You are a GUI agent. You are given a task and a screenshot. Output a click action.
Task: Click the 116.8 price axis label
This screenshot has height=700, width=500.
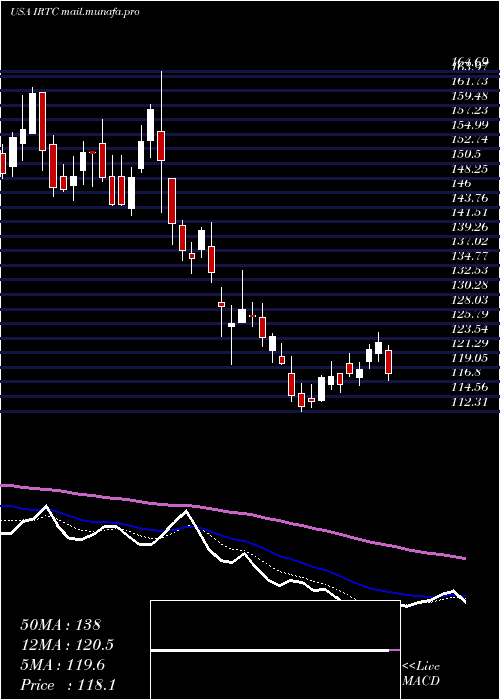point(466,372)
